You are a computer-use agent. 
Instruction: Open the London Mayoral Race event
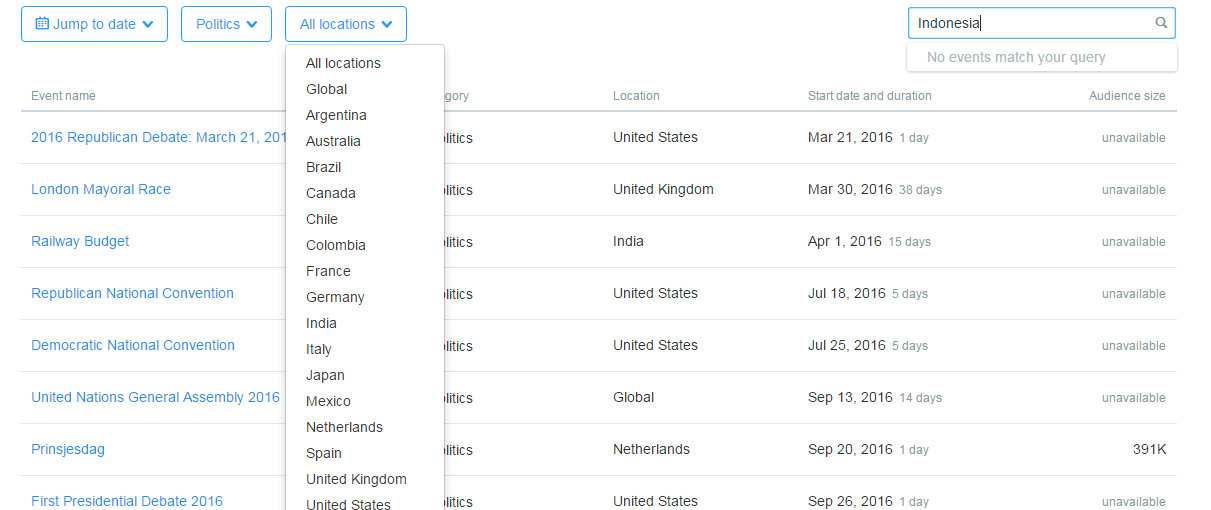101,189
